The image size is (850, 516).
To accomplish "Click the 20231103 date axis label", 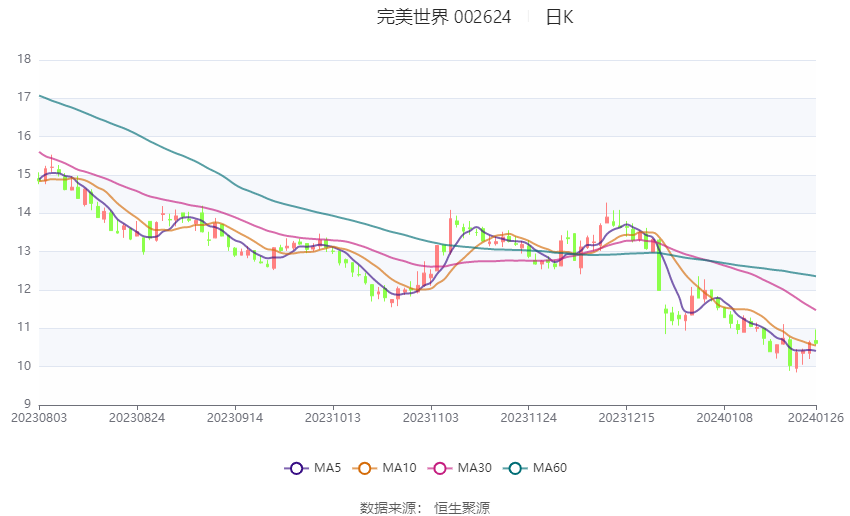I will click(431, 418).
